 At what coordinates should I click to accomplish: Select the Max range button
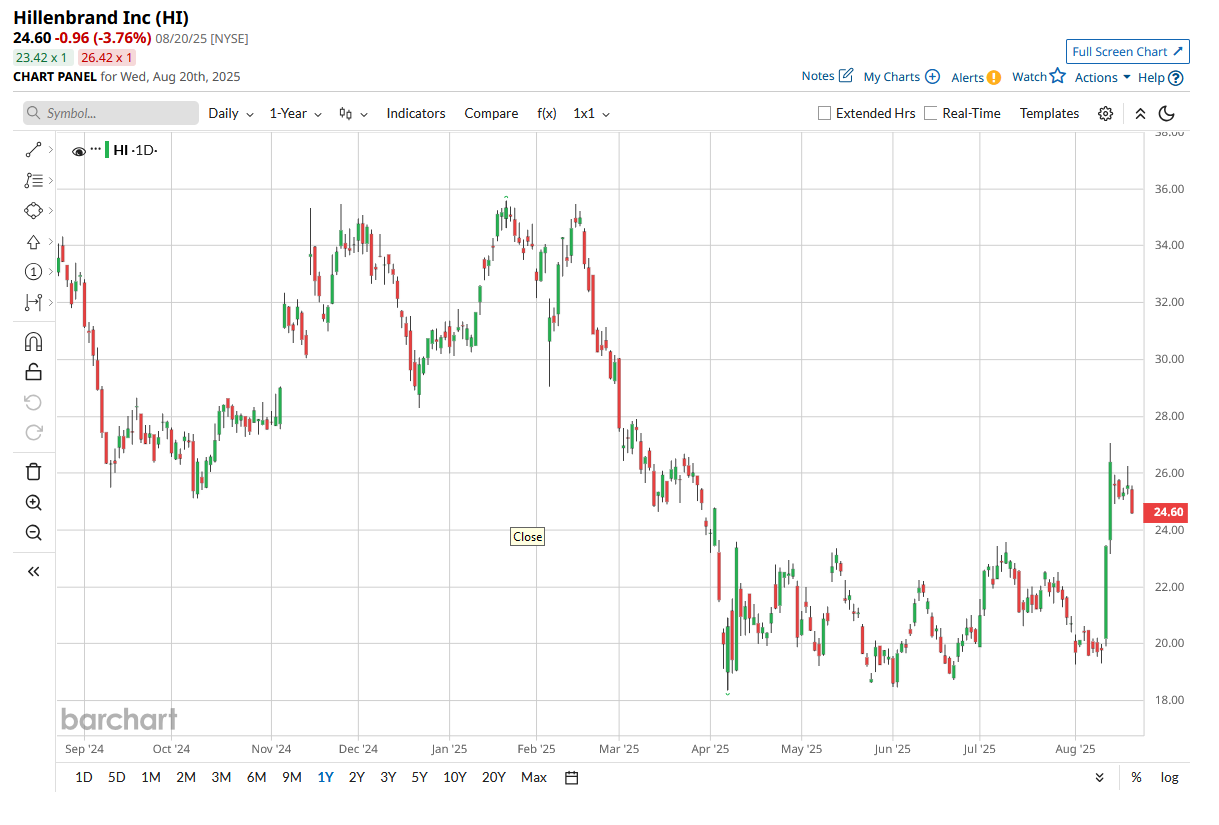click(x=534, y=777)
